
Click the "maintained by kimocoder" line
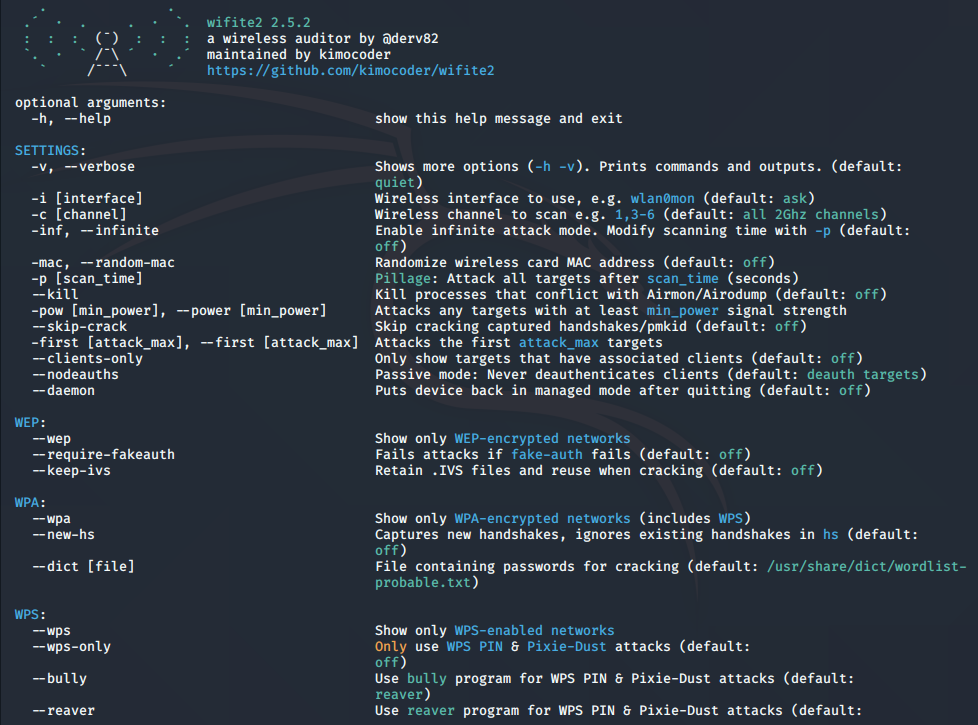[299, 54]
